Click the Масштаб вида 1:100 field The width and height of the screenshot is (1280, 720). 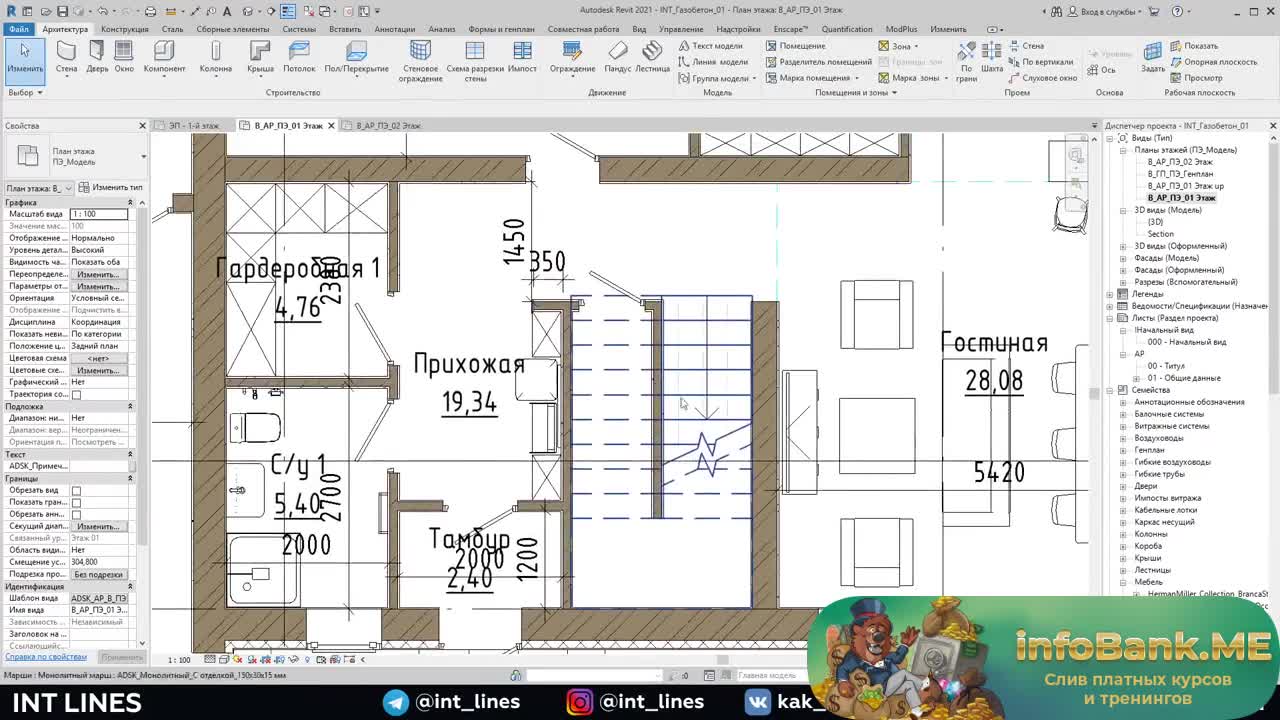coord(98,214)
